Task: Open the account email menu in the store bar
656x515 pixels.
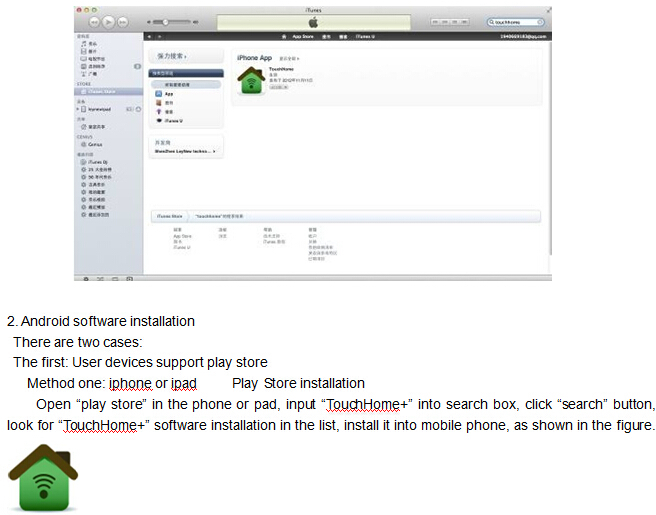Action: 523,37
